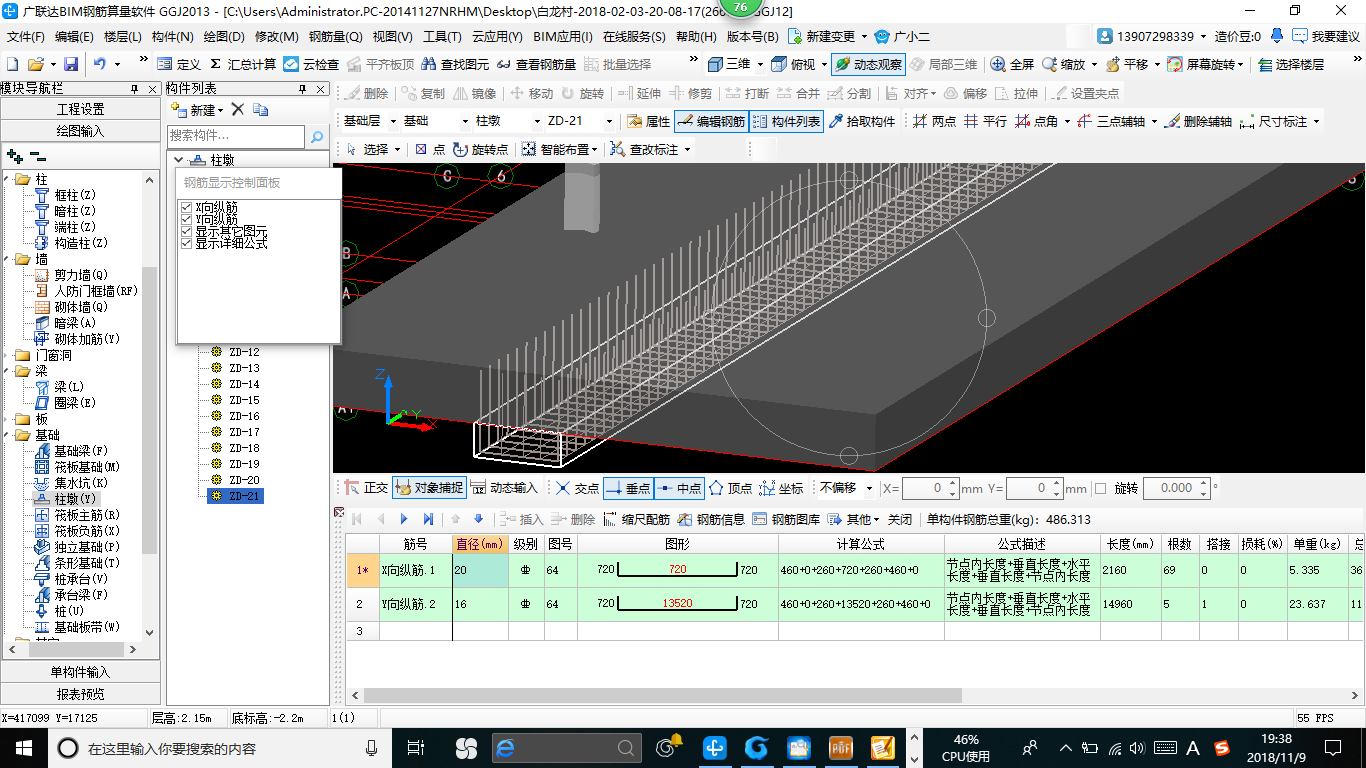The width and height of the screenshot is (1366, 768).
Task: Click the search components input box
Action: tap(236, 136)
